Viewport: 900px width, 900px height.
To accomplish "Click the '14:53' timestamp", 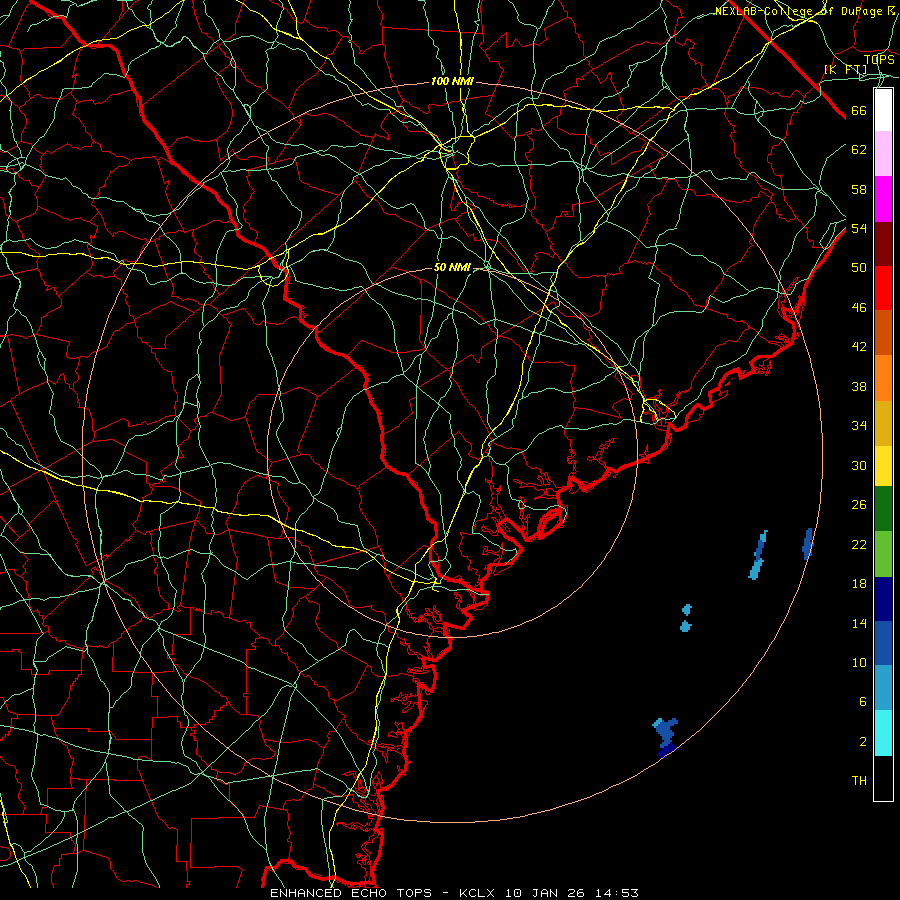I will (x=616, y=893).
